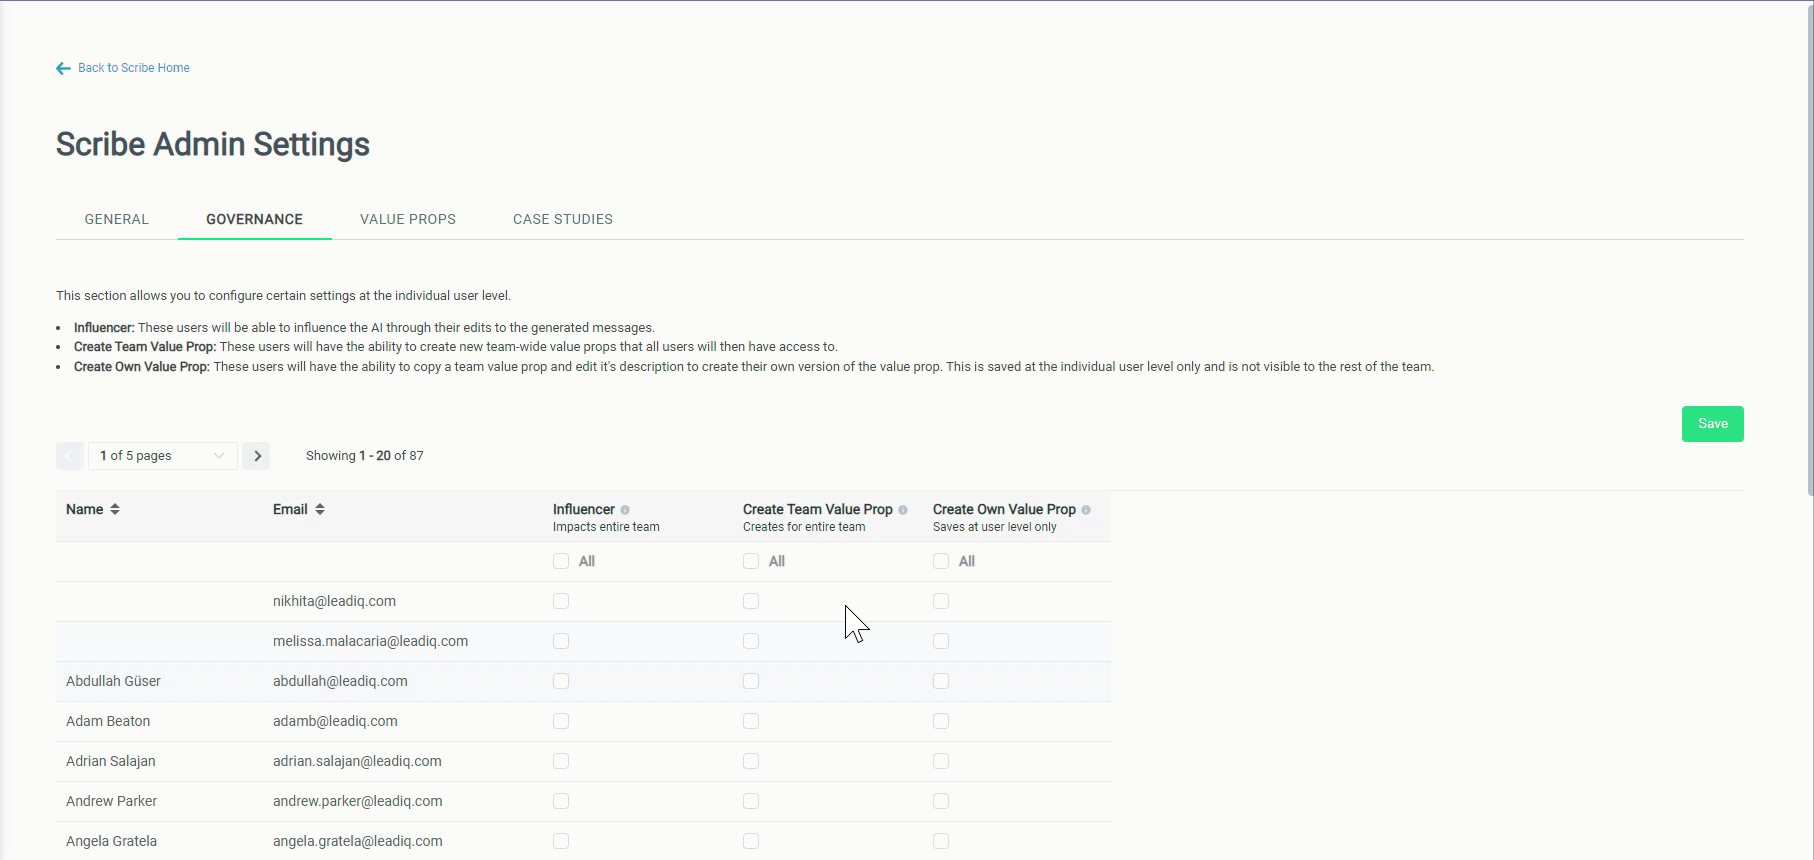Image resolution: width=1814 pixels, height=860 pixels.
Task: Sort the table by Email column arrows
Action: point(320,509)
